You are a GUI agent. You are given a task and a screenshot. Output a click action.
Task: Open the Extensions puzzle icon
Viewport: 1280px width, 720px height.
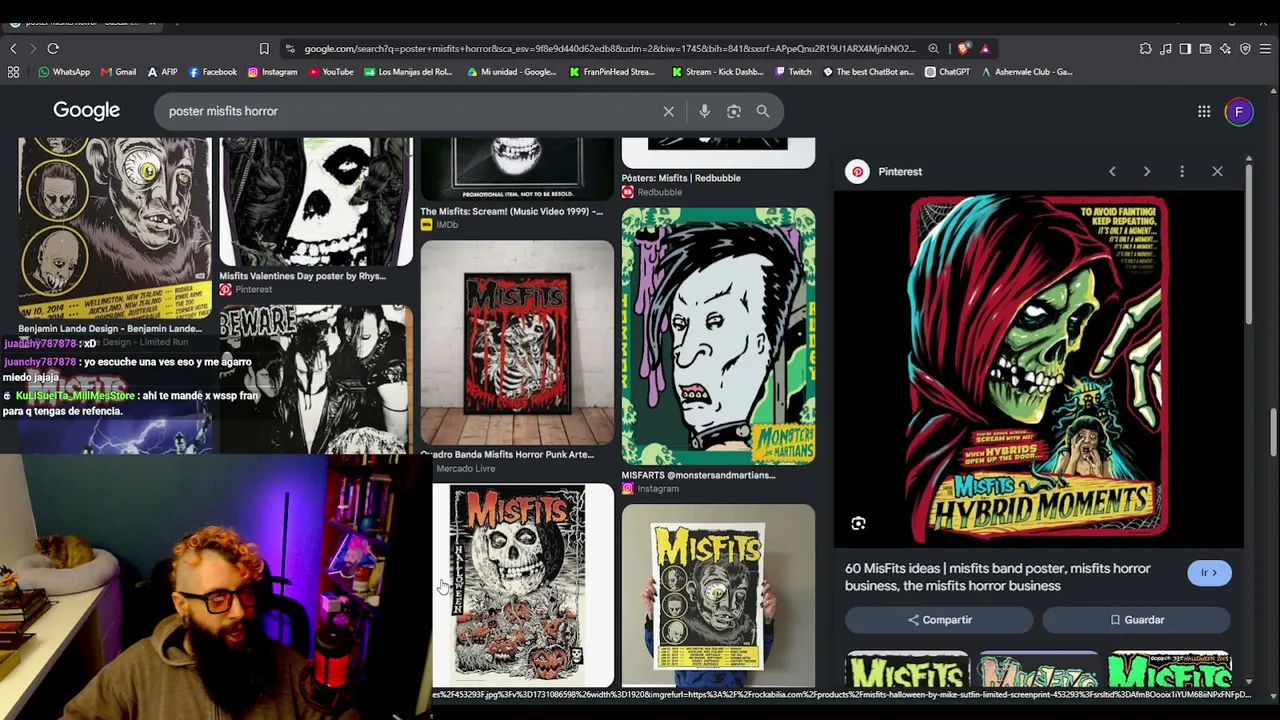tap(1145, 48)
